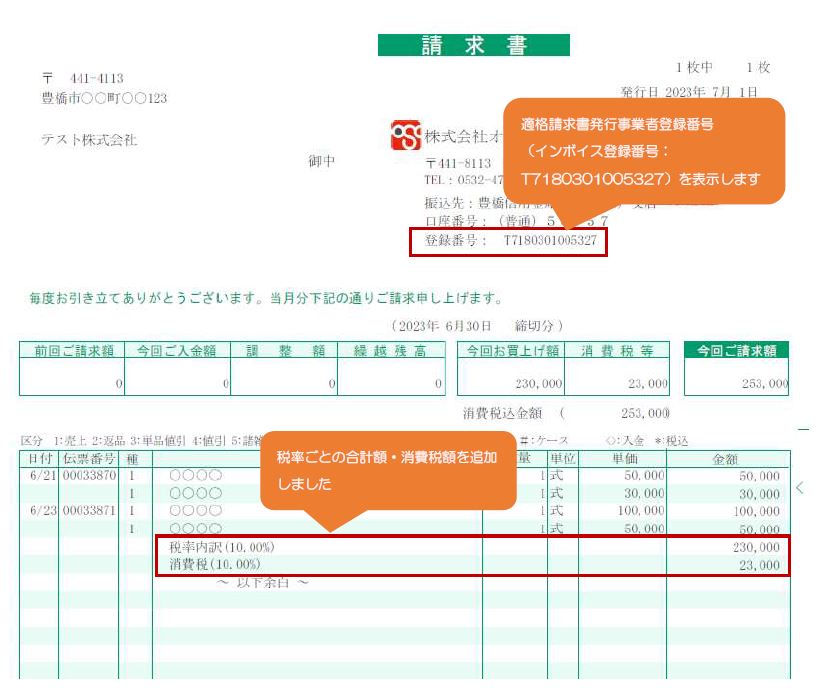This screenshot has width=817, height=697.
Task: Click the green 請求書 title banner
Action: click(473, 45)
